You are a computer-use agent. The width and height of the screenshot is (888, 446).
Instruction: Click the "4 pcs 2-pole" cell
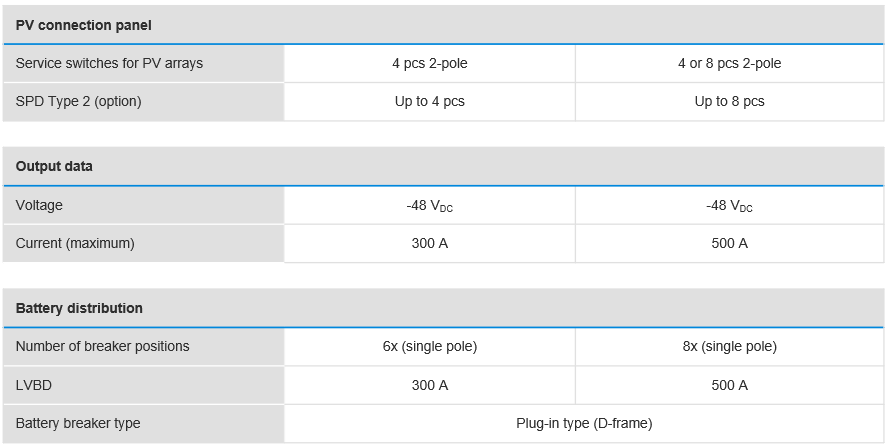(430, 64)
